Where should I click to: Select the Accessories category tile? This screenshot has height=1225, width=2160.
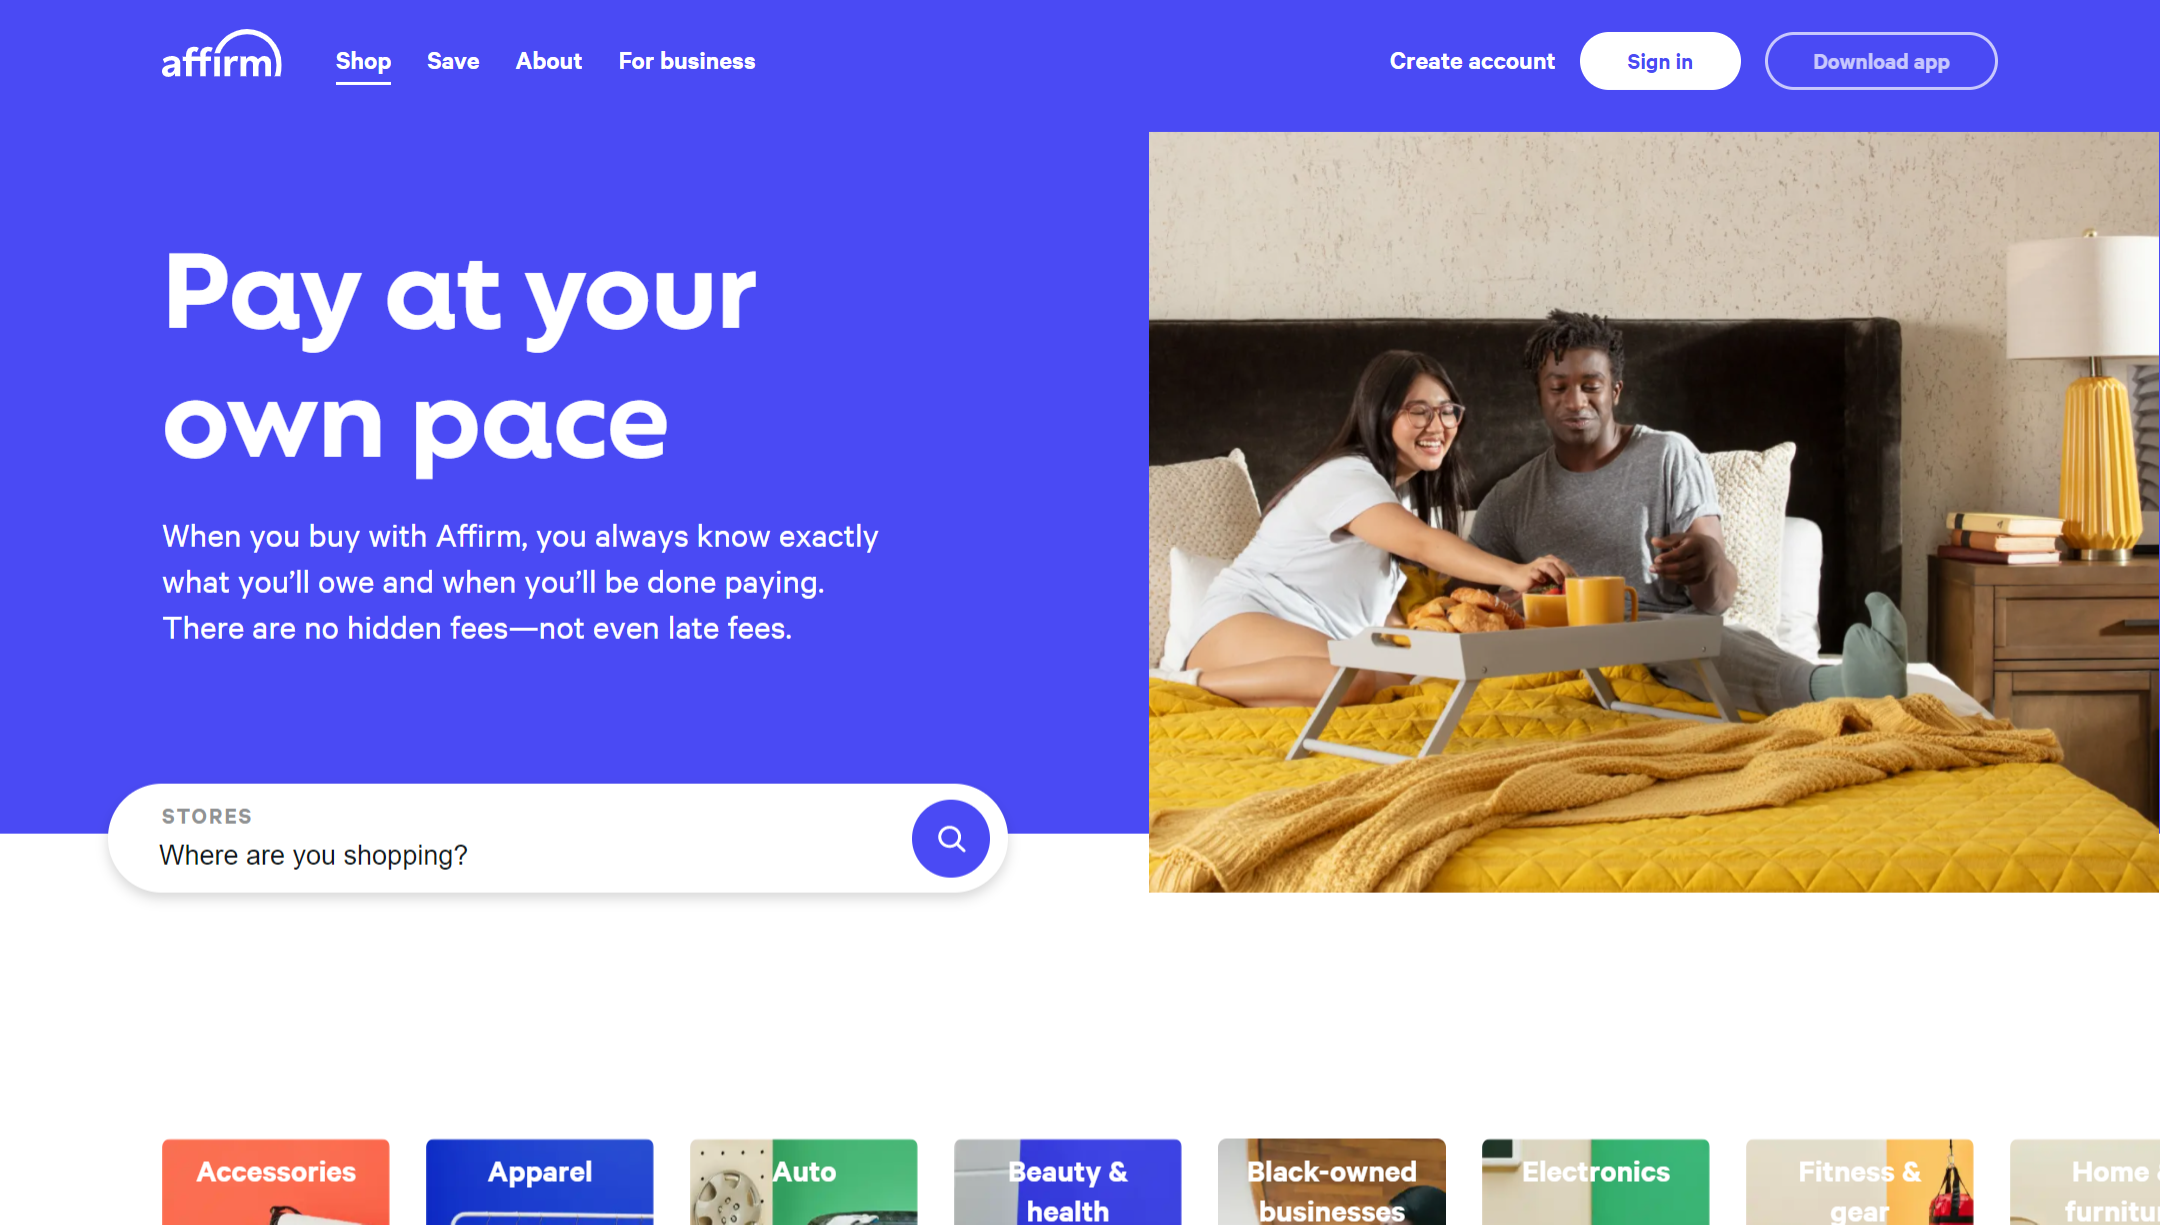[276, 1182]
